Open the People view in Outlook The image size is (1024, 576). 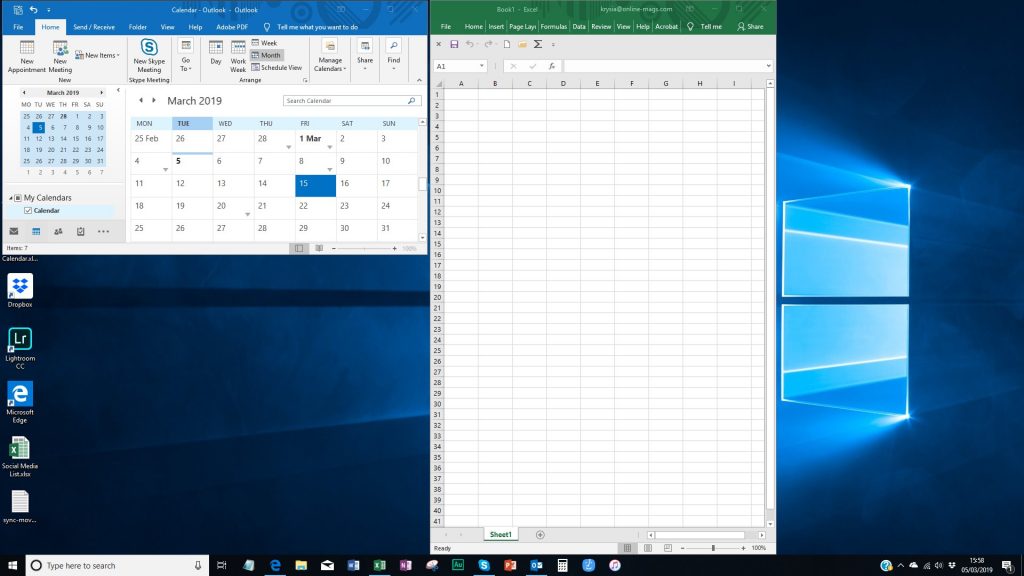(58, 231)
